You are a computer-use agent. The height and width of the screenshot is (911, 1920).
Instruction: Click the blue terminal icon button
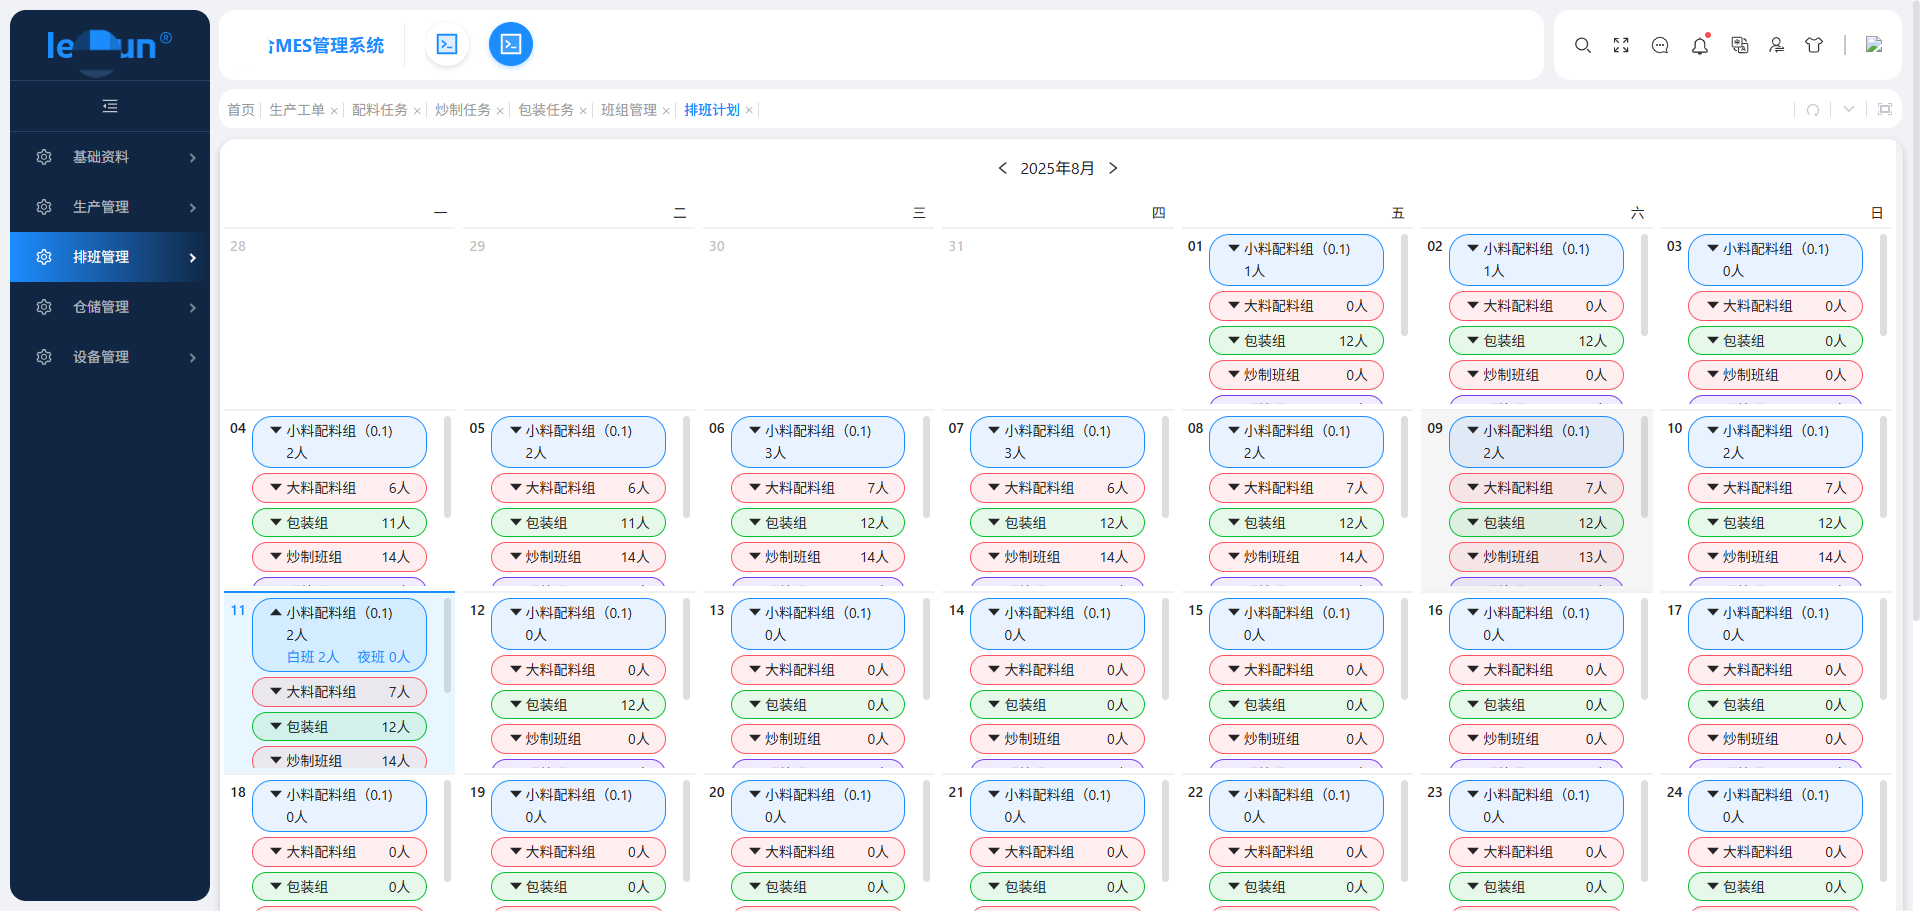point(511,44)
